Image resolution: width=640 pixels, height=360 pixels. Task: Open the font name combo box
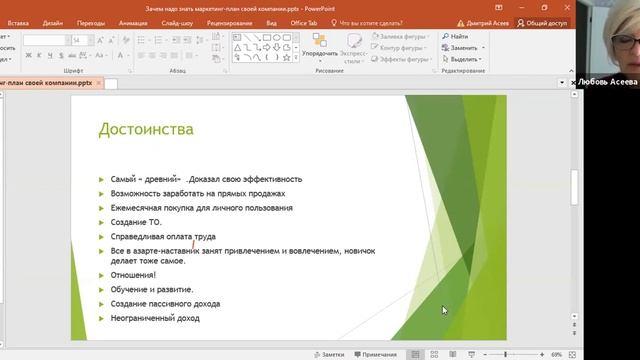pos(47,40)
